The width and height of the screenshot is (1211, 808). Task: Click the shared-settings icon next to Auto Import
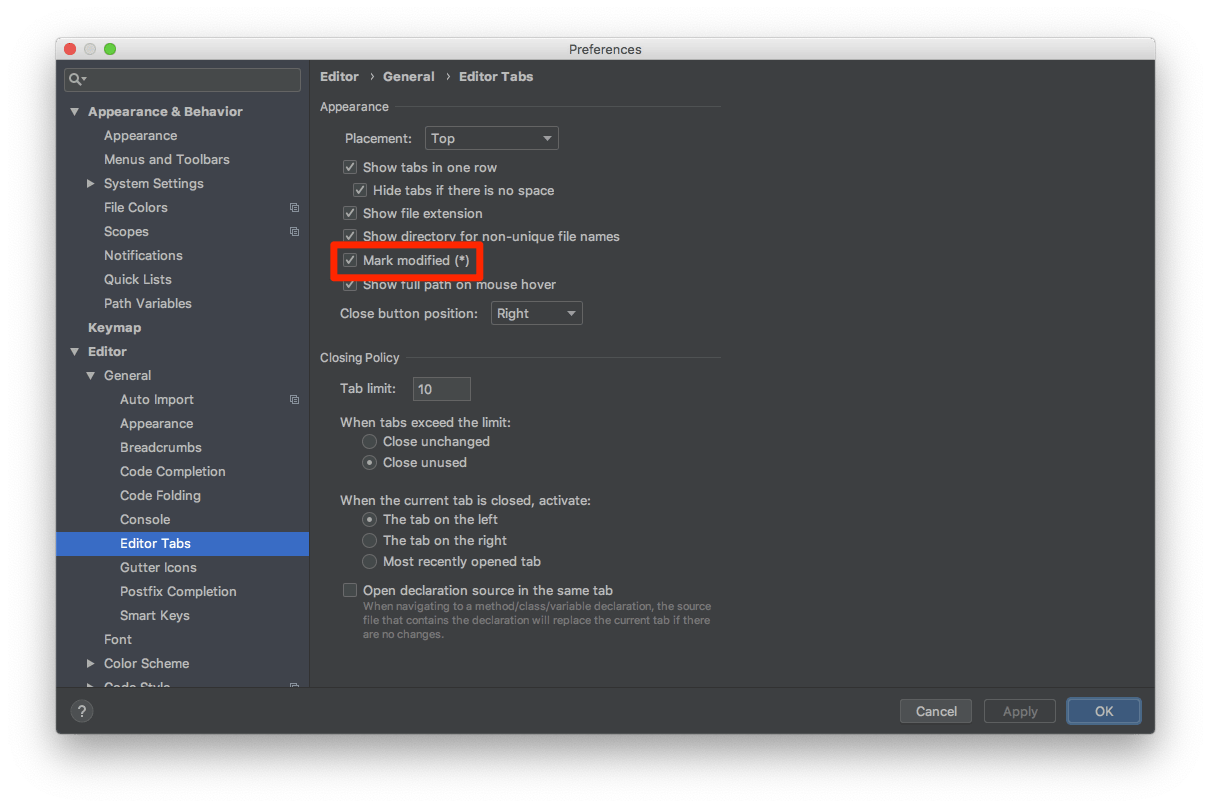294,399
